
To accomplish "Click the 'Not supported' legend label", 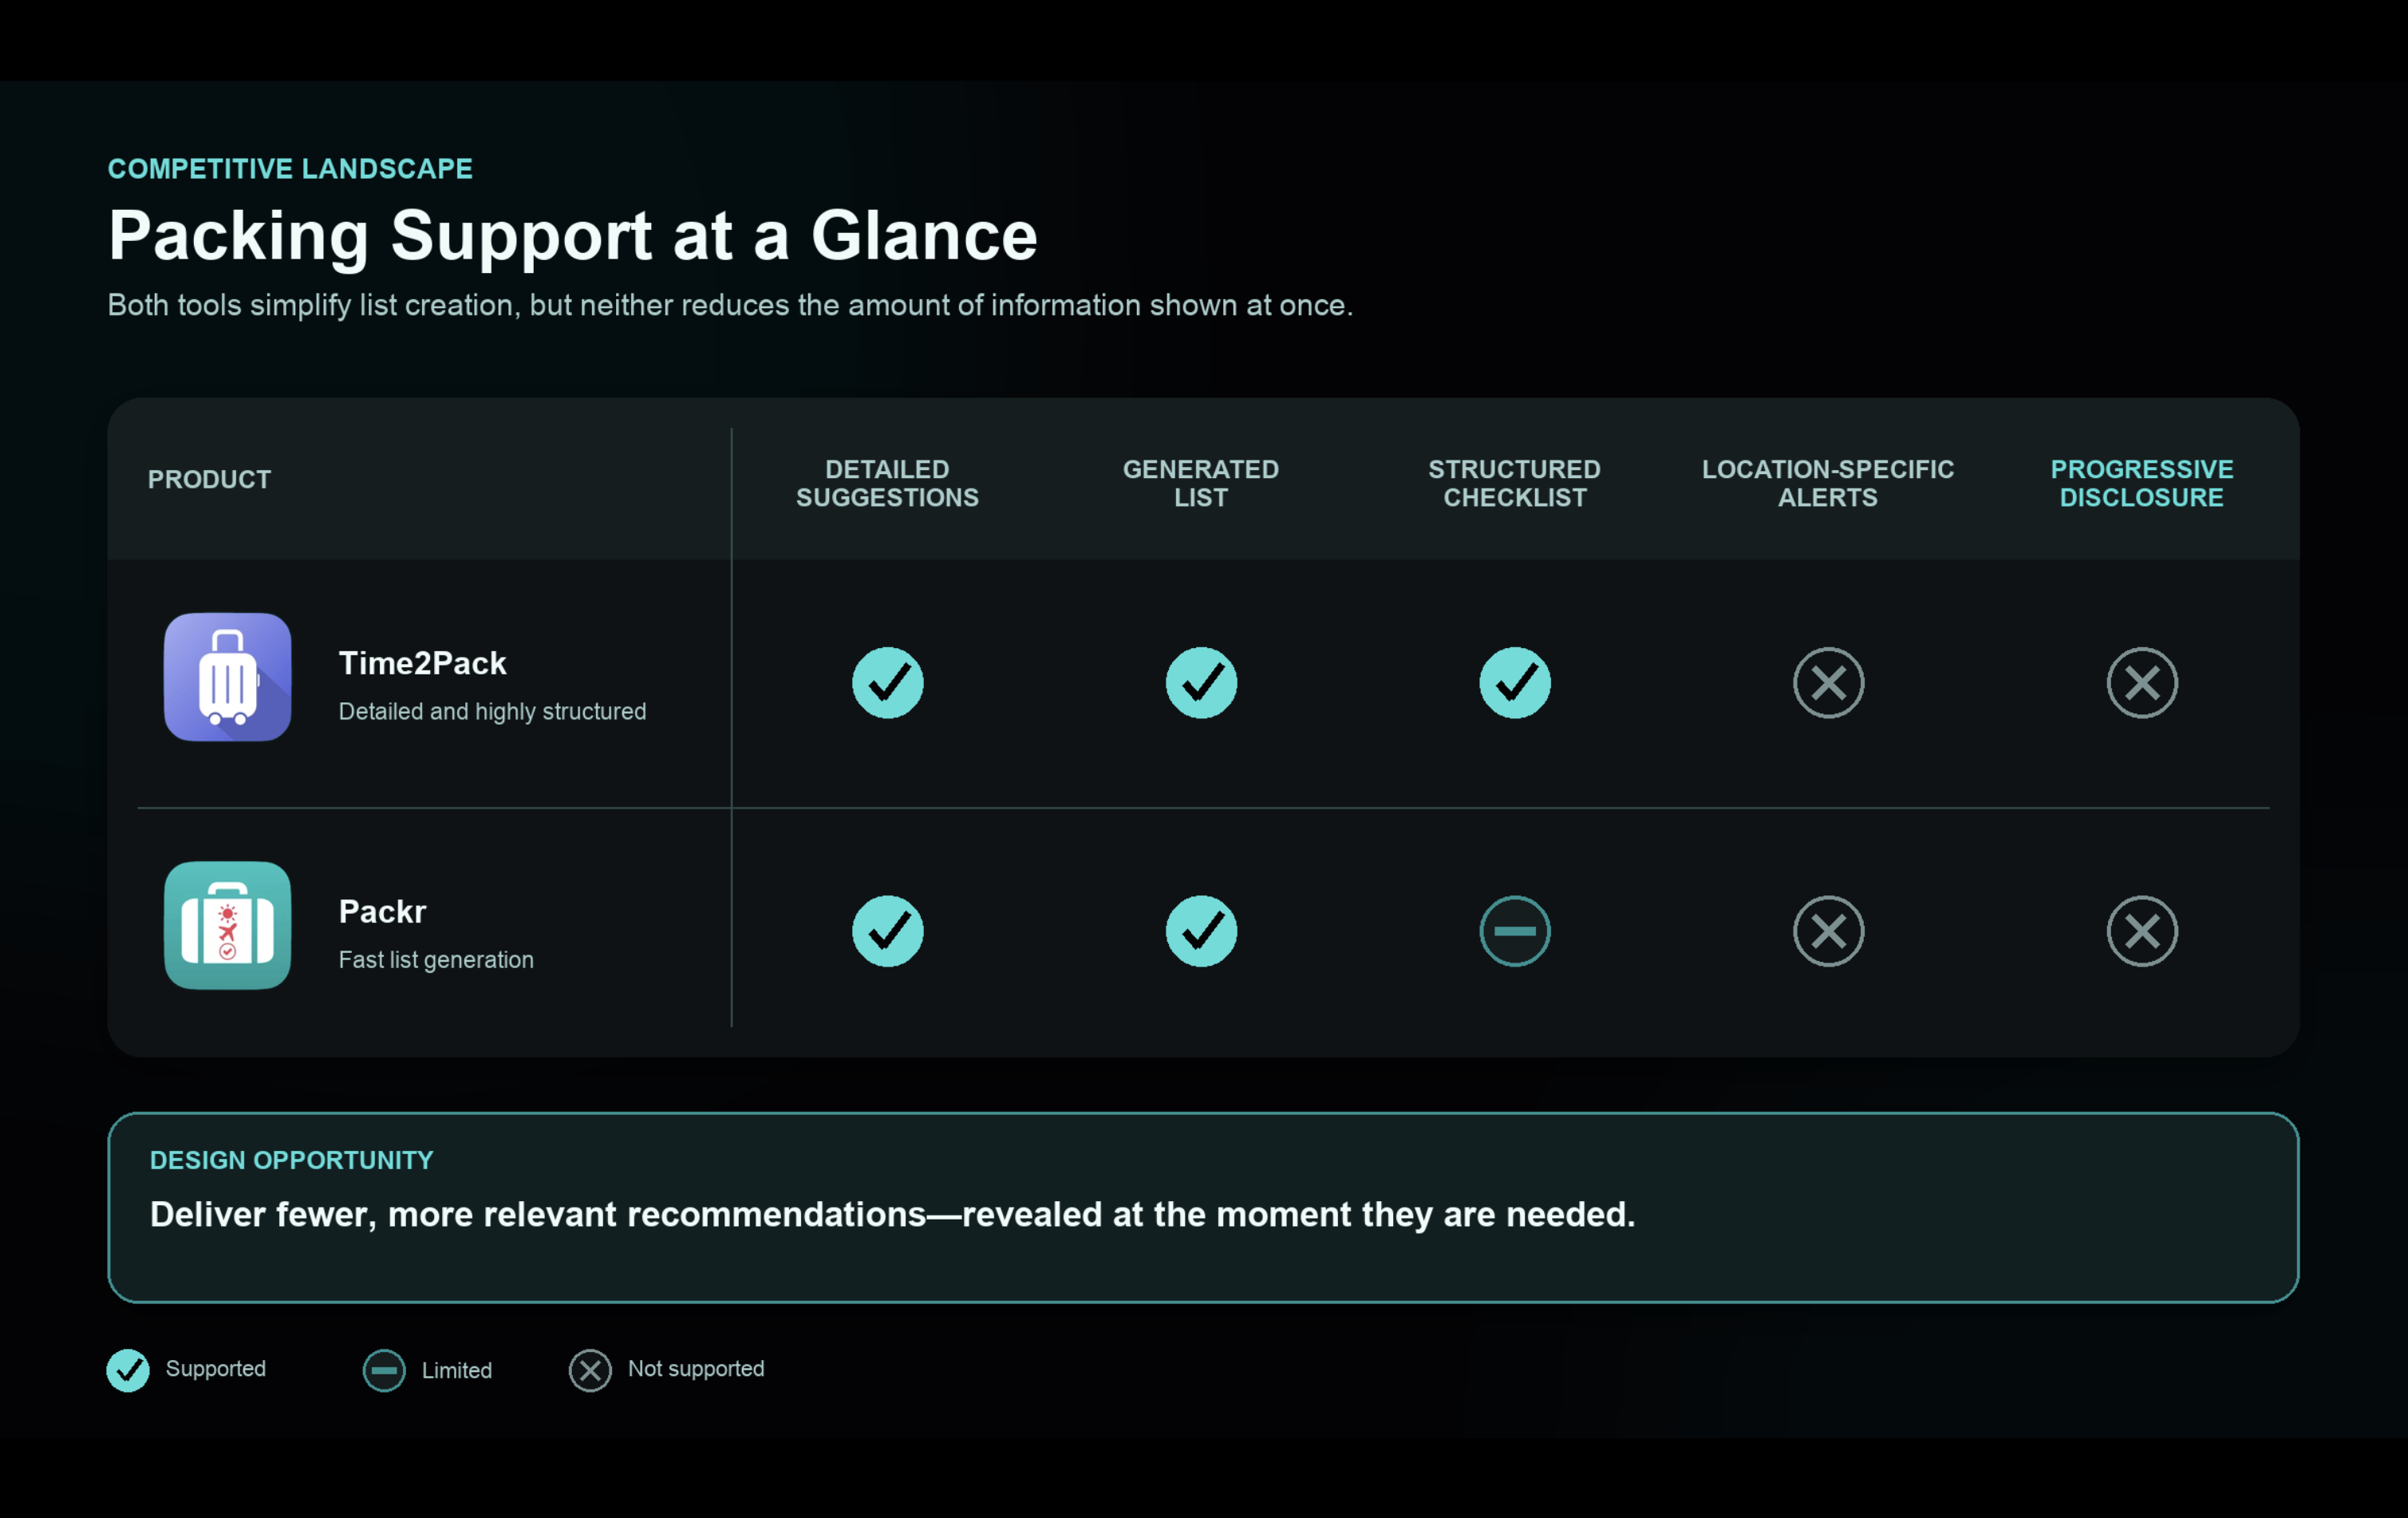I will (x=696, y=1368).
